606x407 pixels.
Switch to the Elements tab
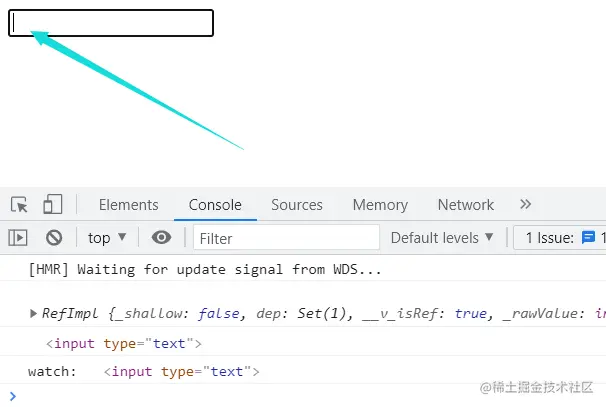129,205
